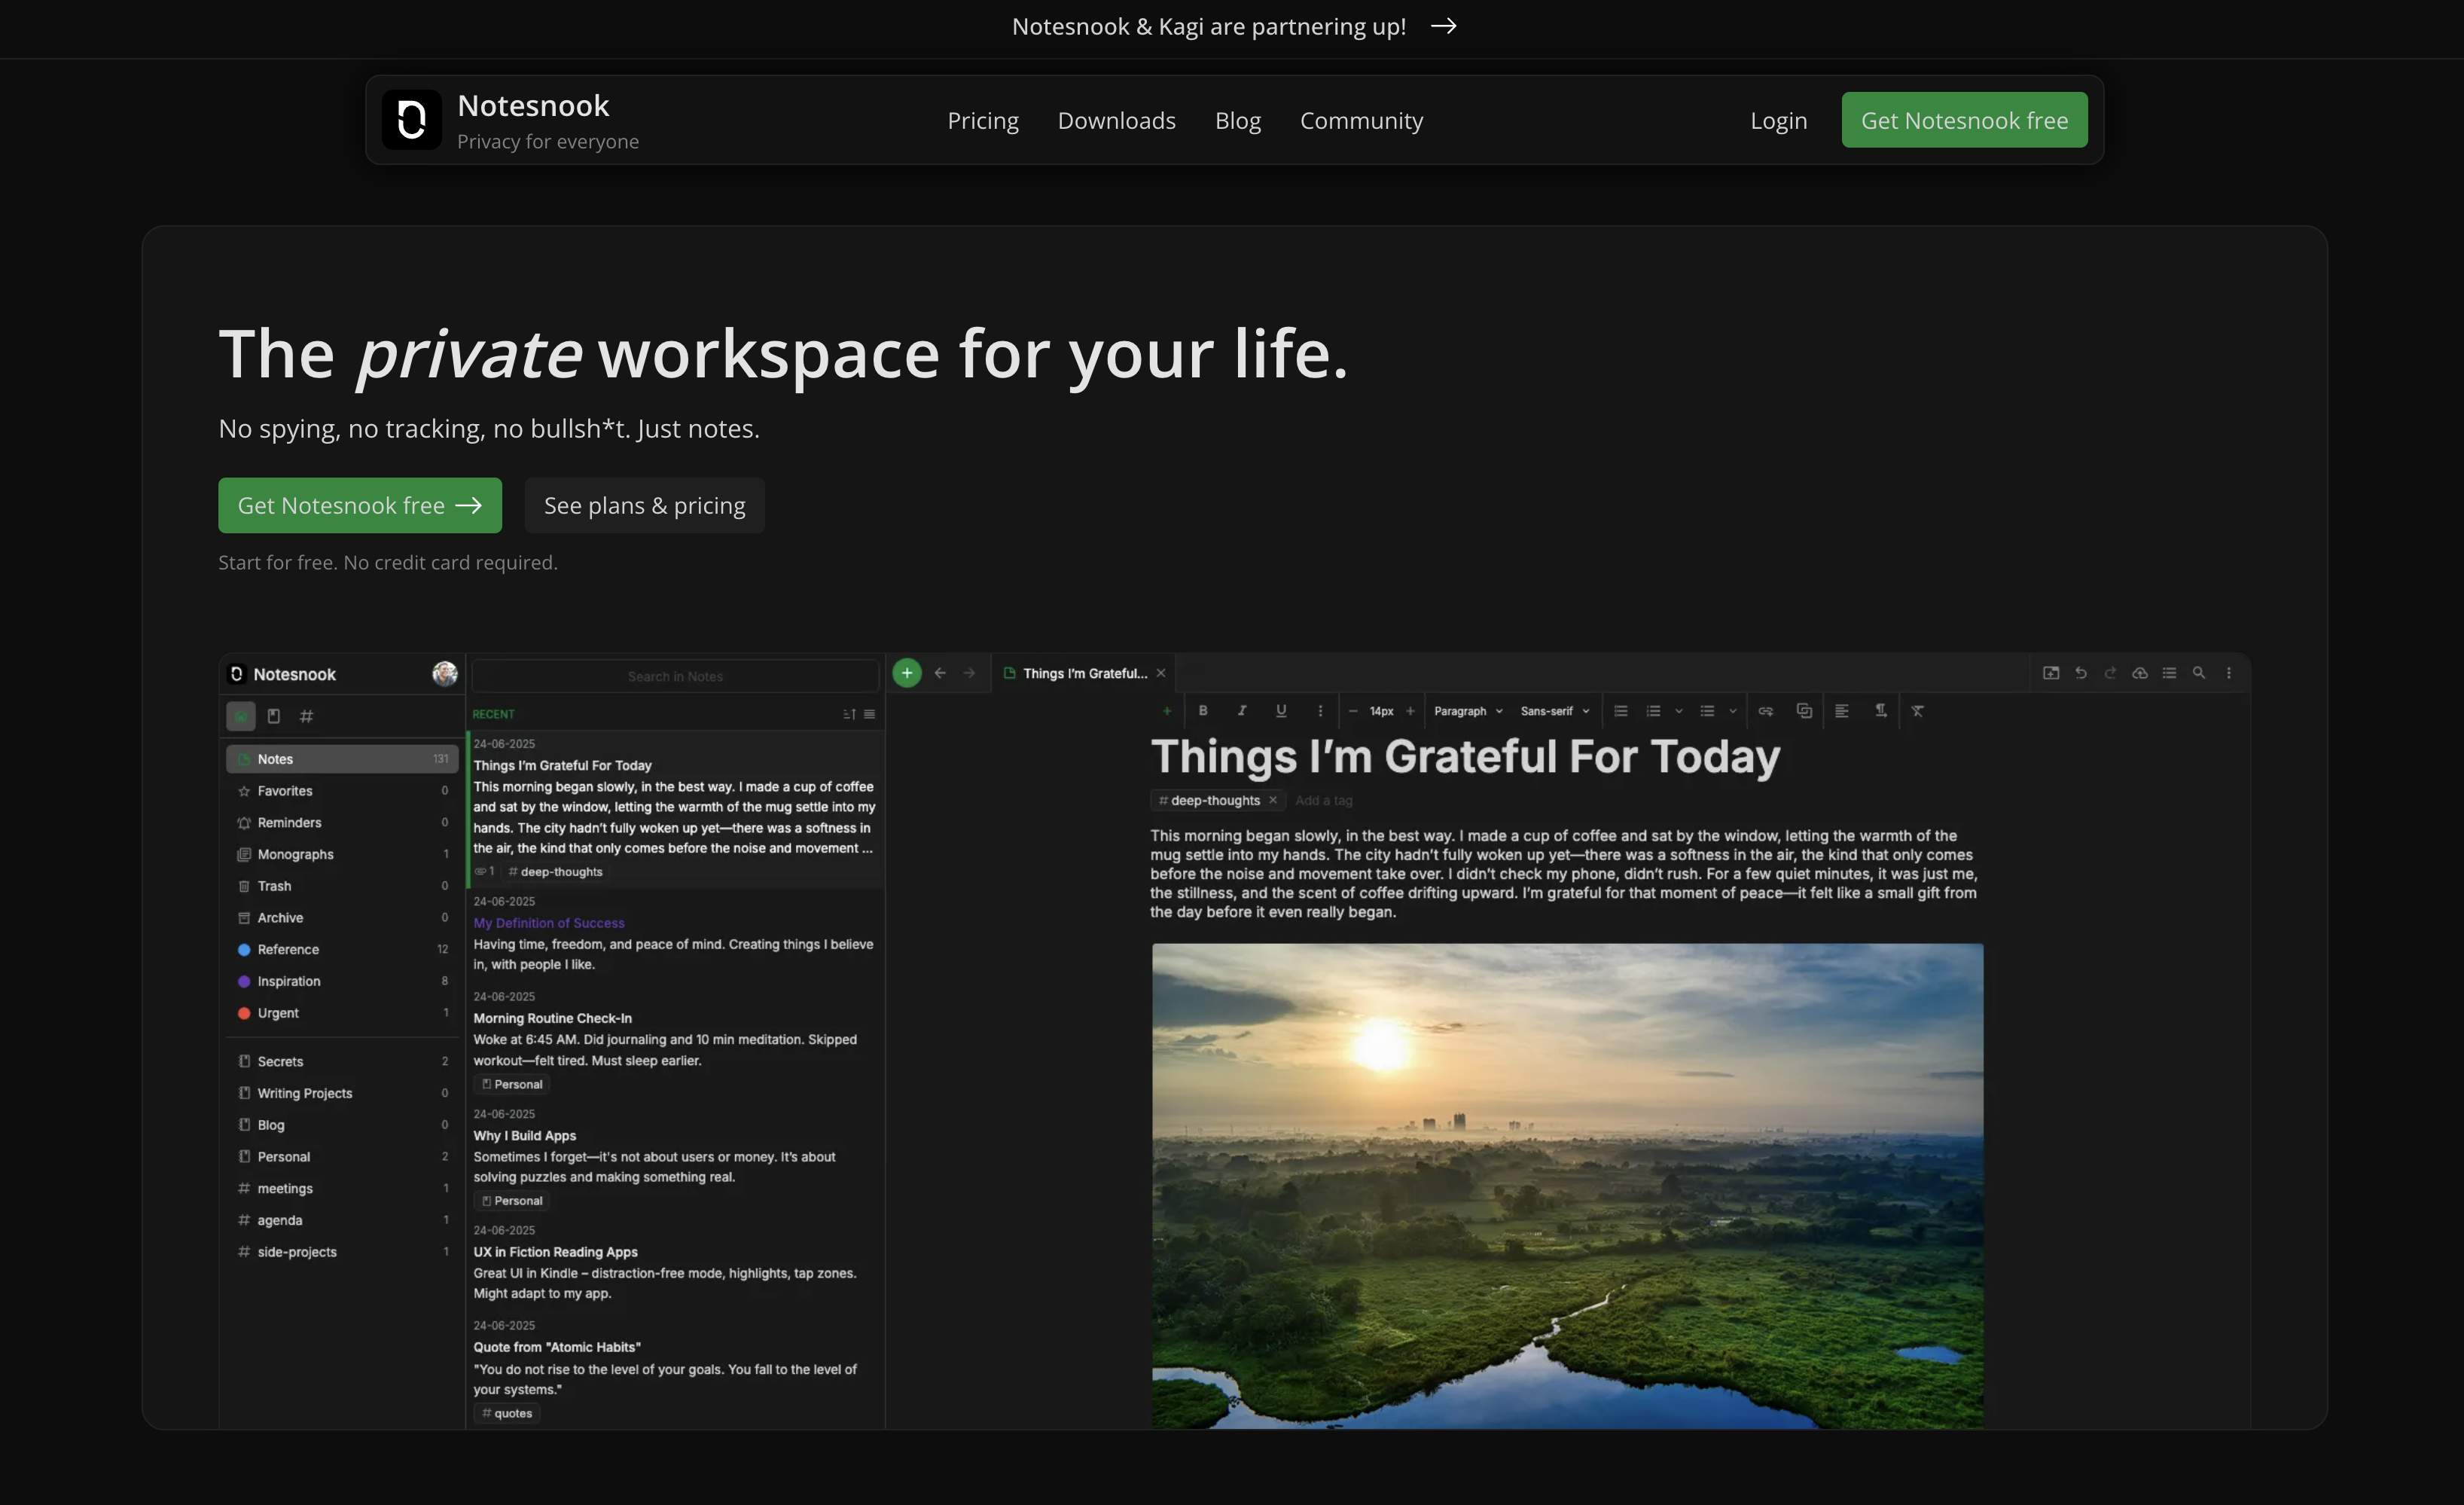Click the undo icon in editor
2464x1505 pixels.
(x=2081, y=673)
